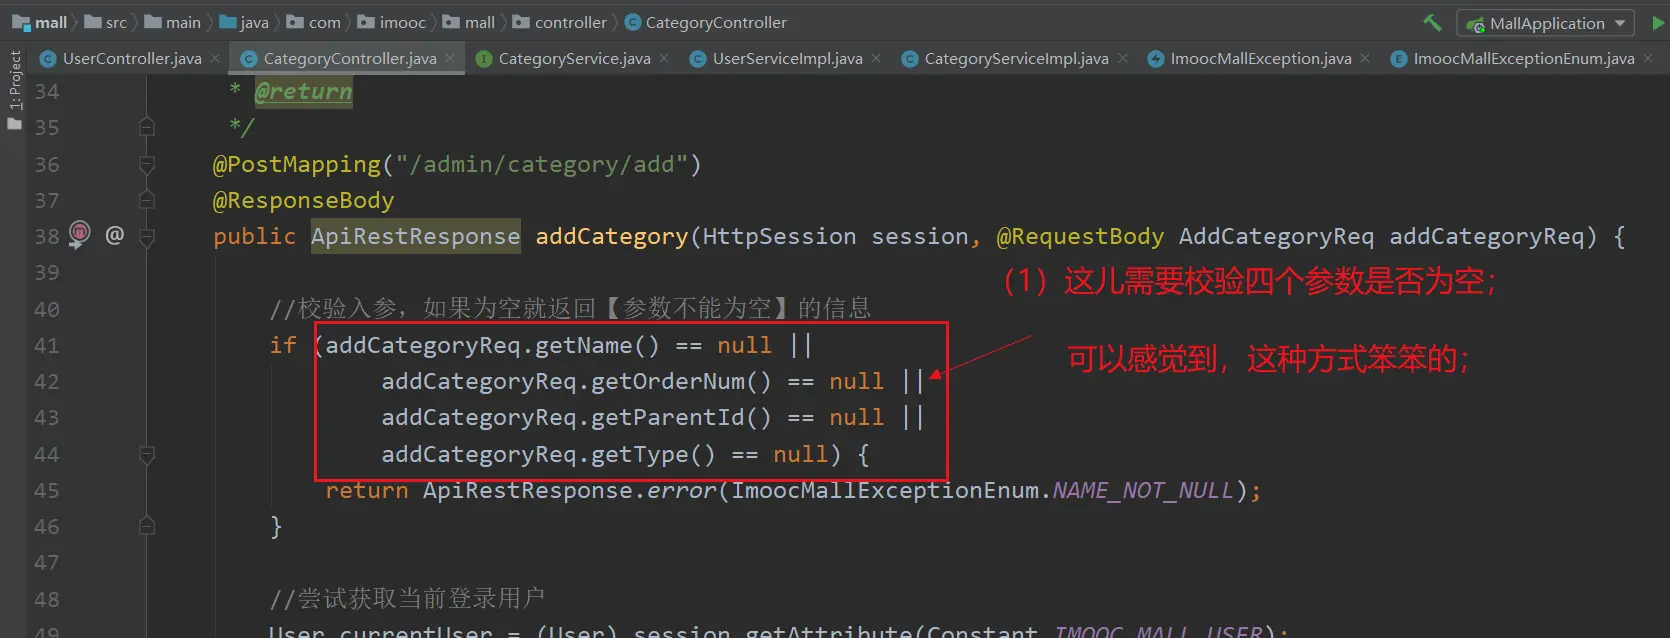Toggle the fold marker on line 36
Viewport: 1670px width, 638px height.
(x=147, y=164)
